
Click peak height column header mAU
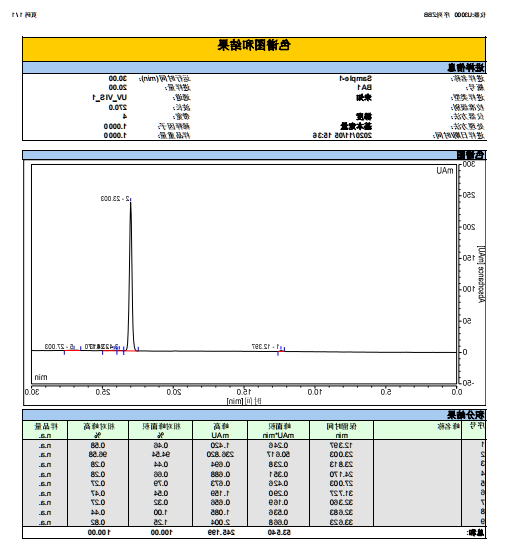pos(221,430)
